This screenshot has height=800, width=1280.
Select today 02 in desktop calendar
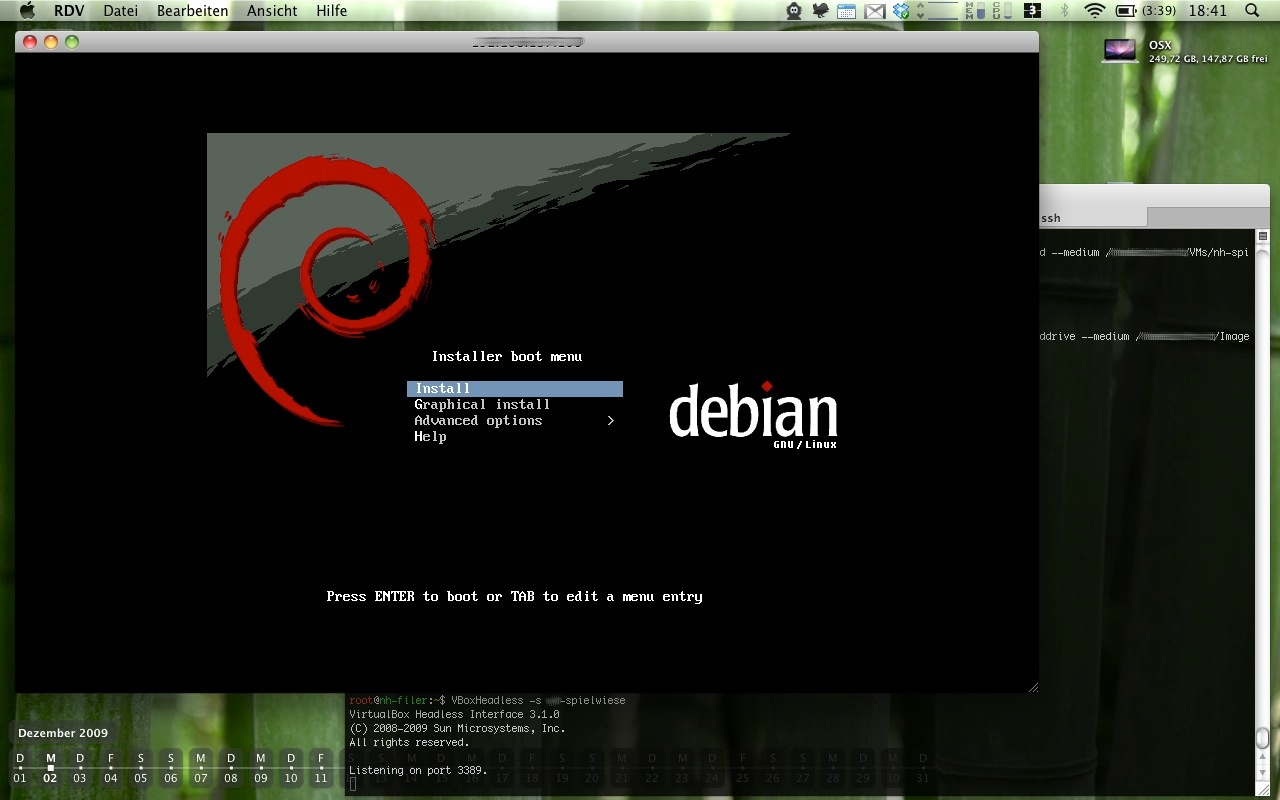[50, 769]
